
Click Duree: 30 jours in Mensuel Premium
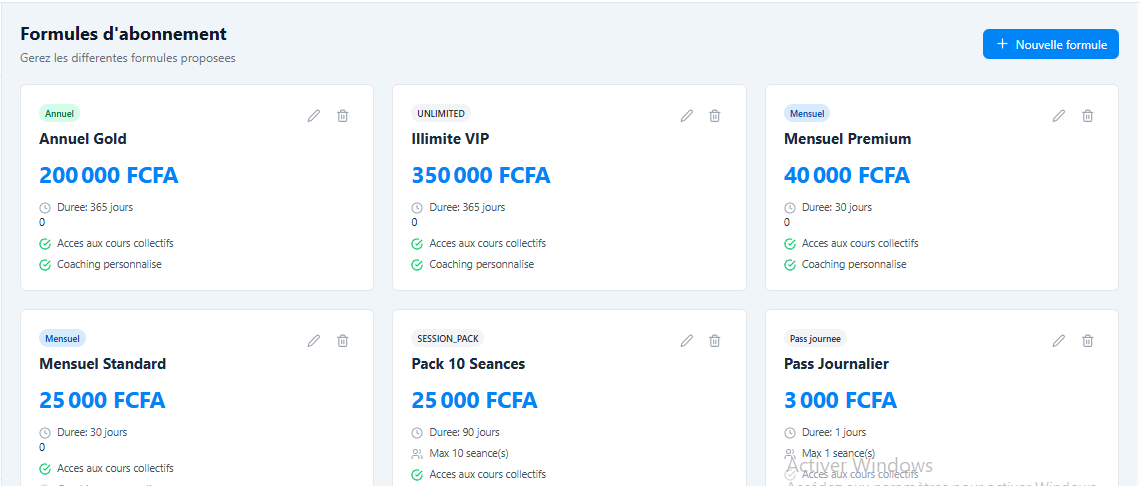click(x=837, y=207)
